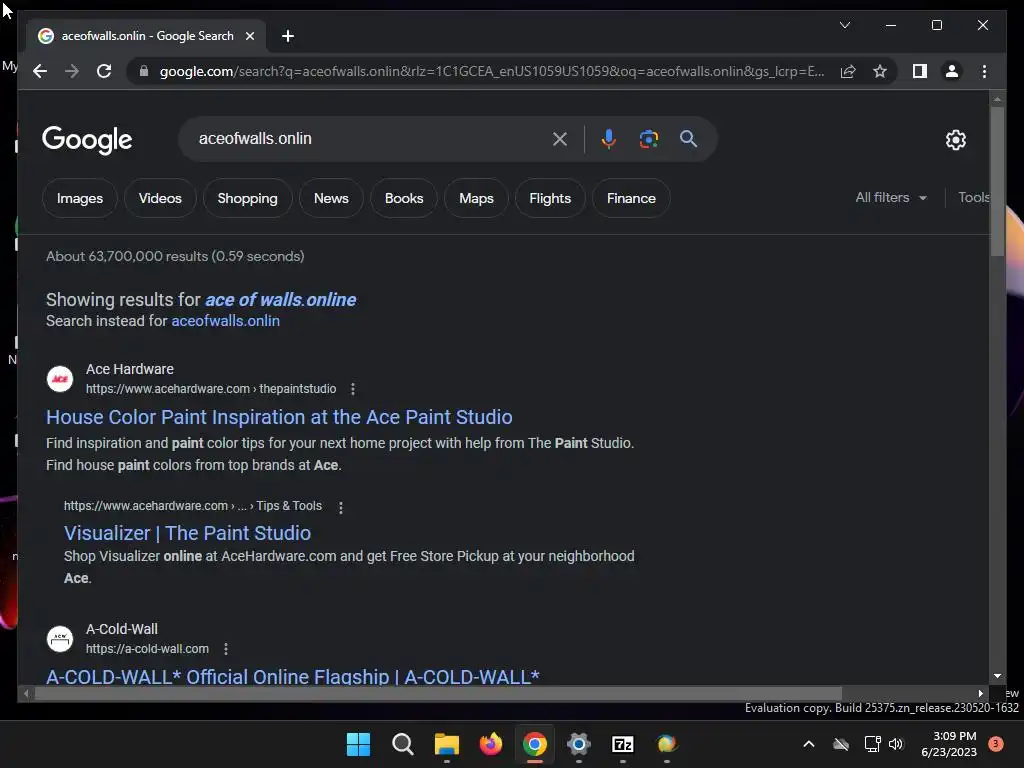Click acehardware.com thepaintstudio URL
This screenshot has width=1024, height=768.
coord(211,389)
